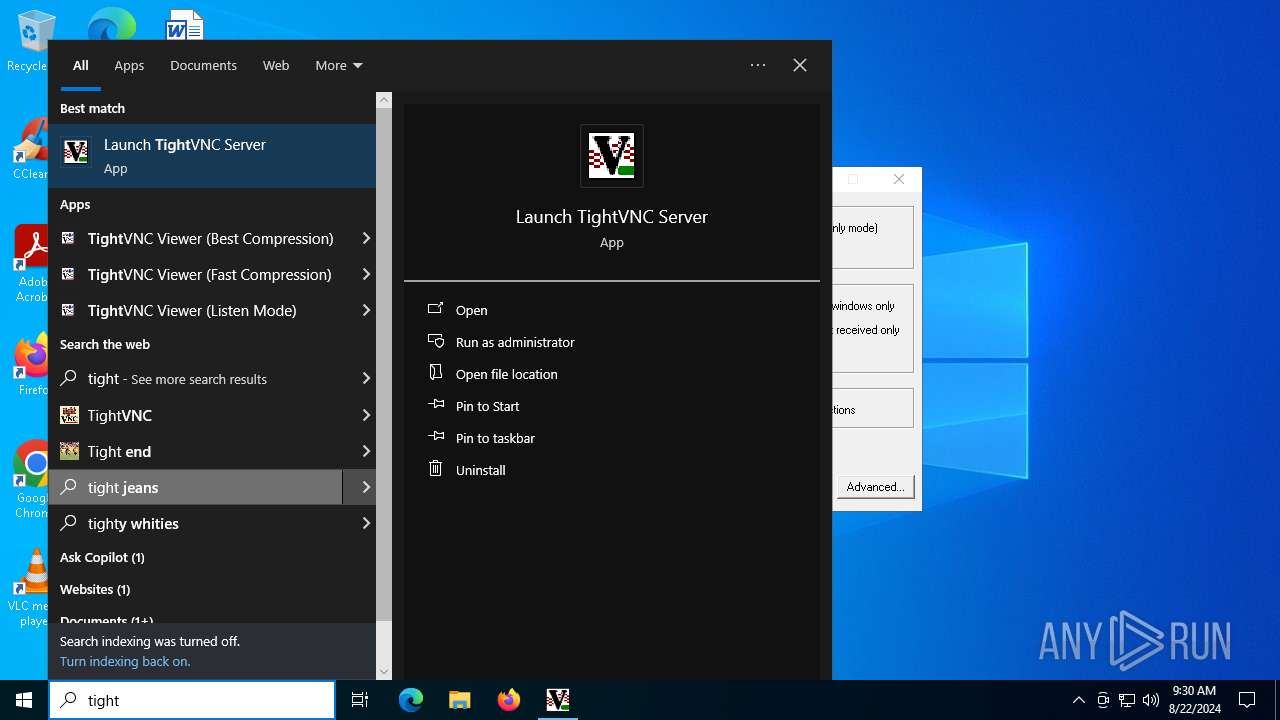Switch to the Documents search tab
Viewport: 1280px width, 720px height.
pos(203,65)
